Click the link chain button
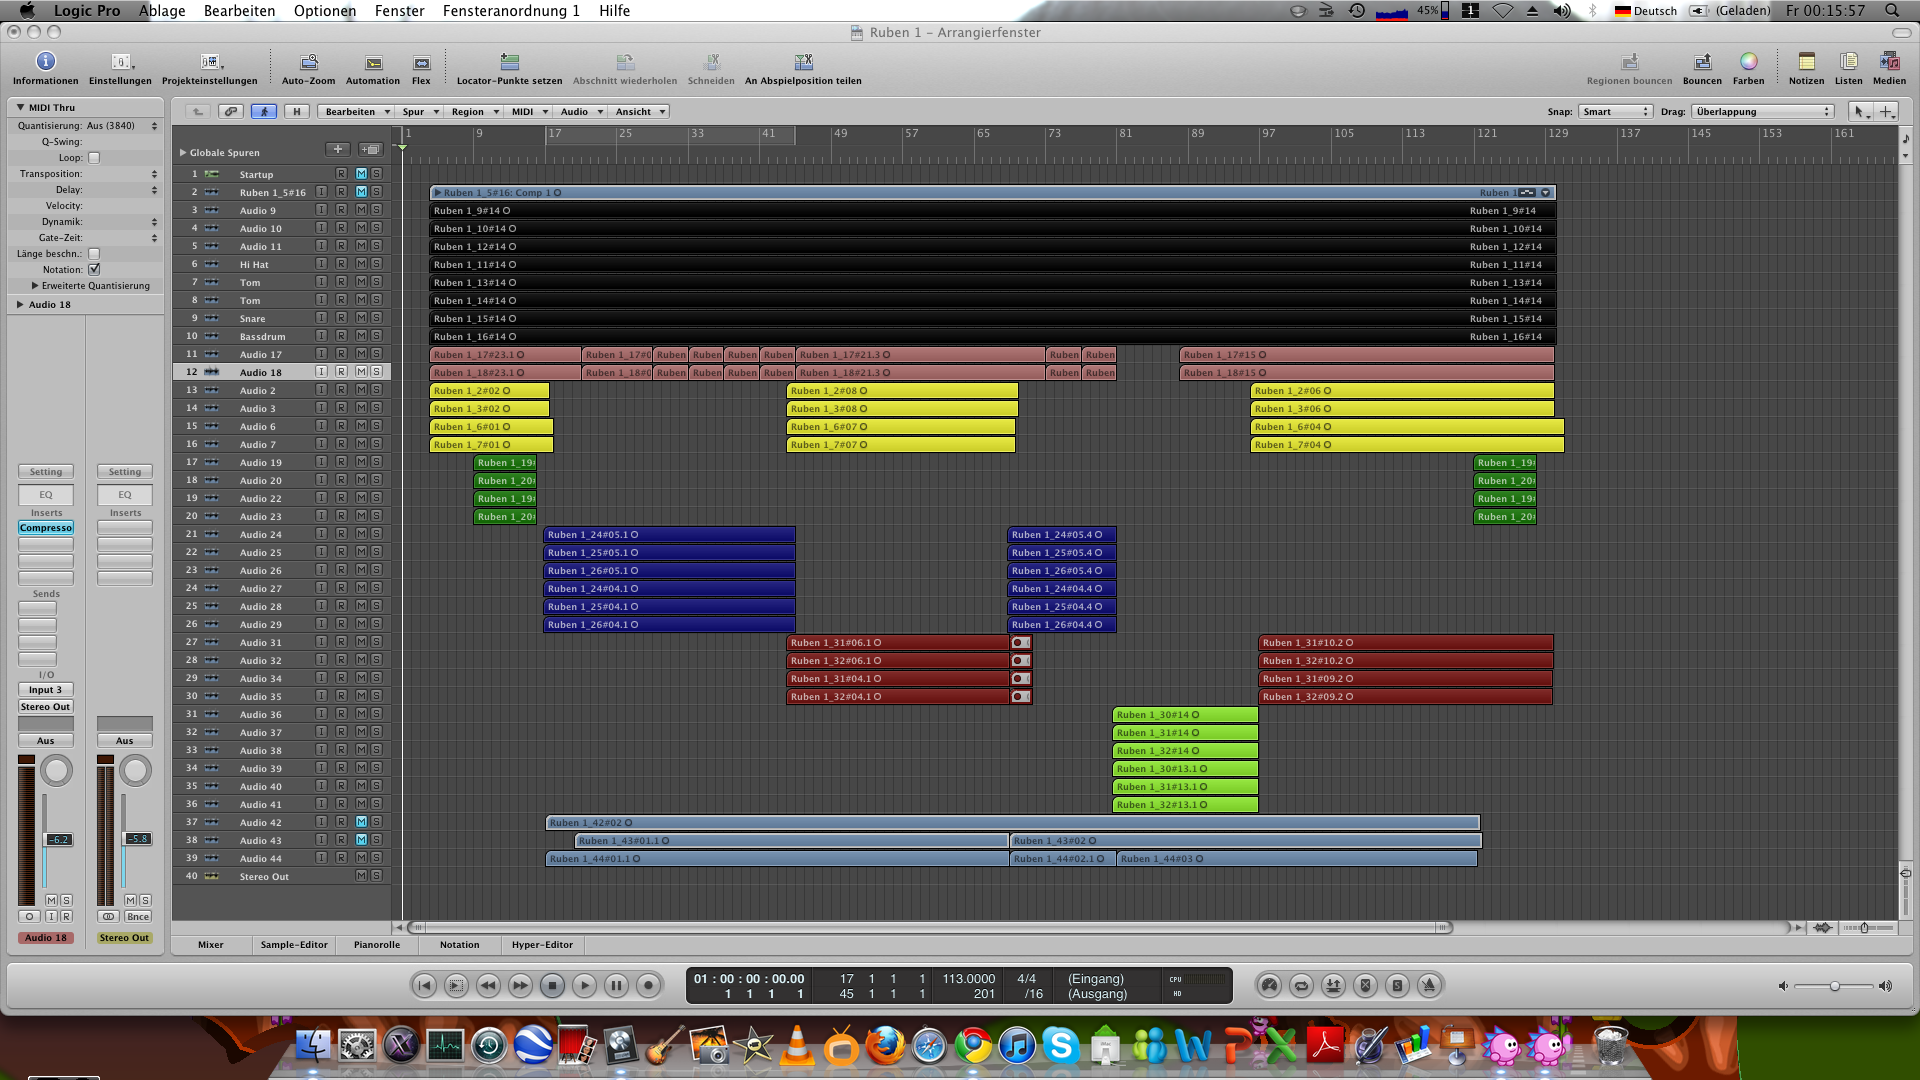Viewport: 1920px width, 1080px height. 231,111
